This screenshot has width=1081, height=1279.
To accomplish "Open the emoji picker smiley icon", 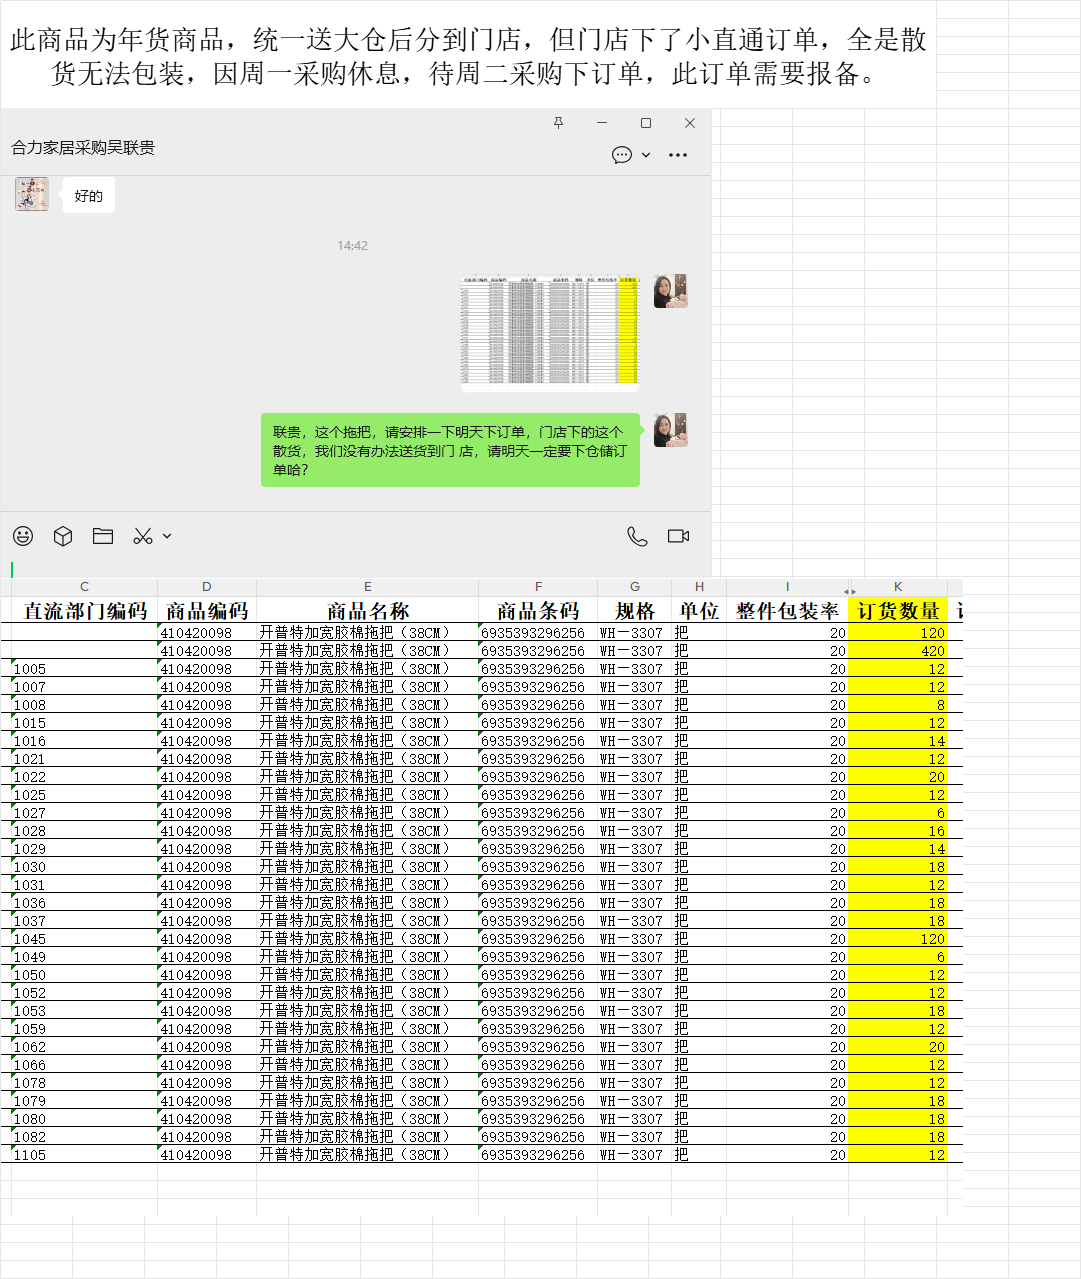I will click(23, 536).
